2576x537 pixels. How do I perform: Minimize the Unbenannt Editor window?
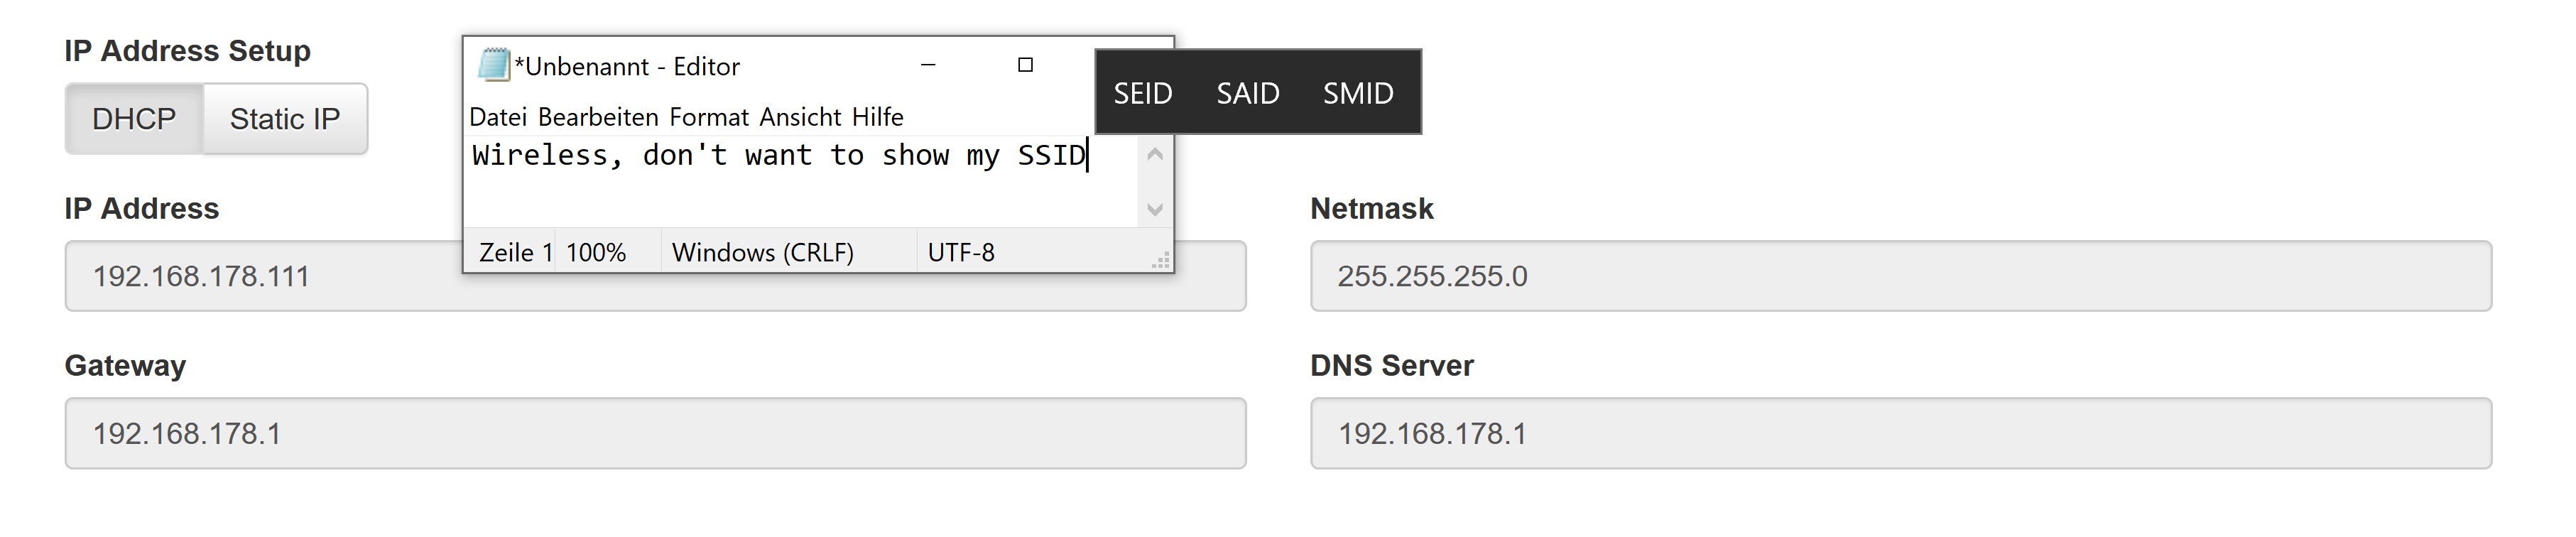(928, 65)
